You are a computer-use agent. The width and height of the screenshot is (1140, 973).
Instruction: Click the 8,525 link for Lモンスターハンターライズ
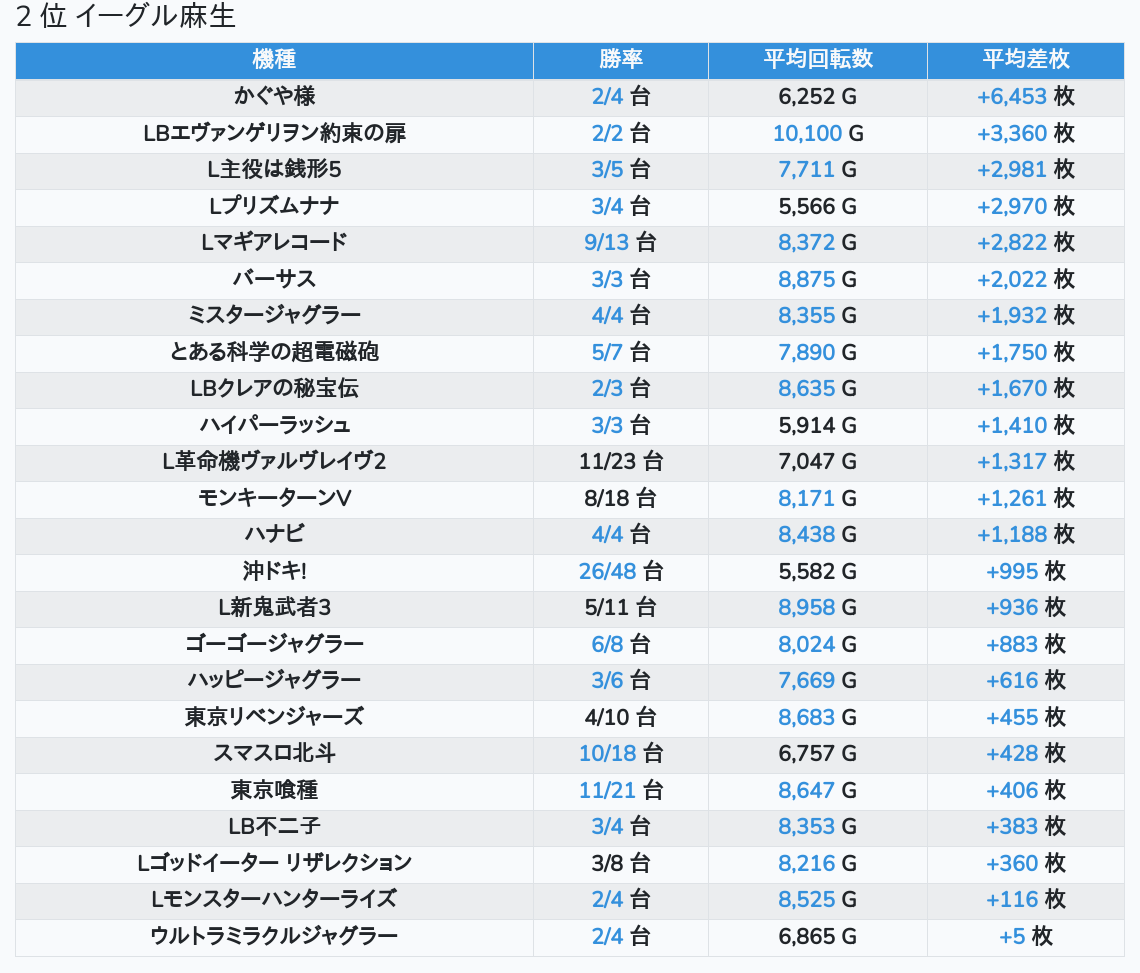[806, 899]
